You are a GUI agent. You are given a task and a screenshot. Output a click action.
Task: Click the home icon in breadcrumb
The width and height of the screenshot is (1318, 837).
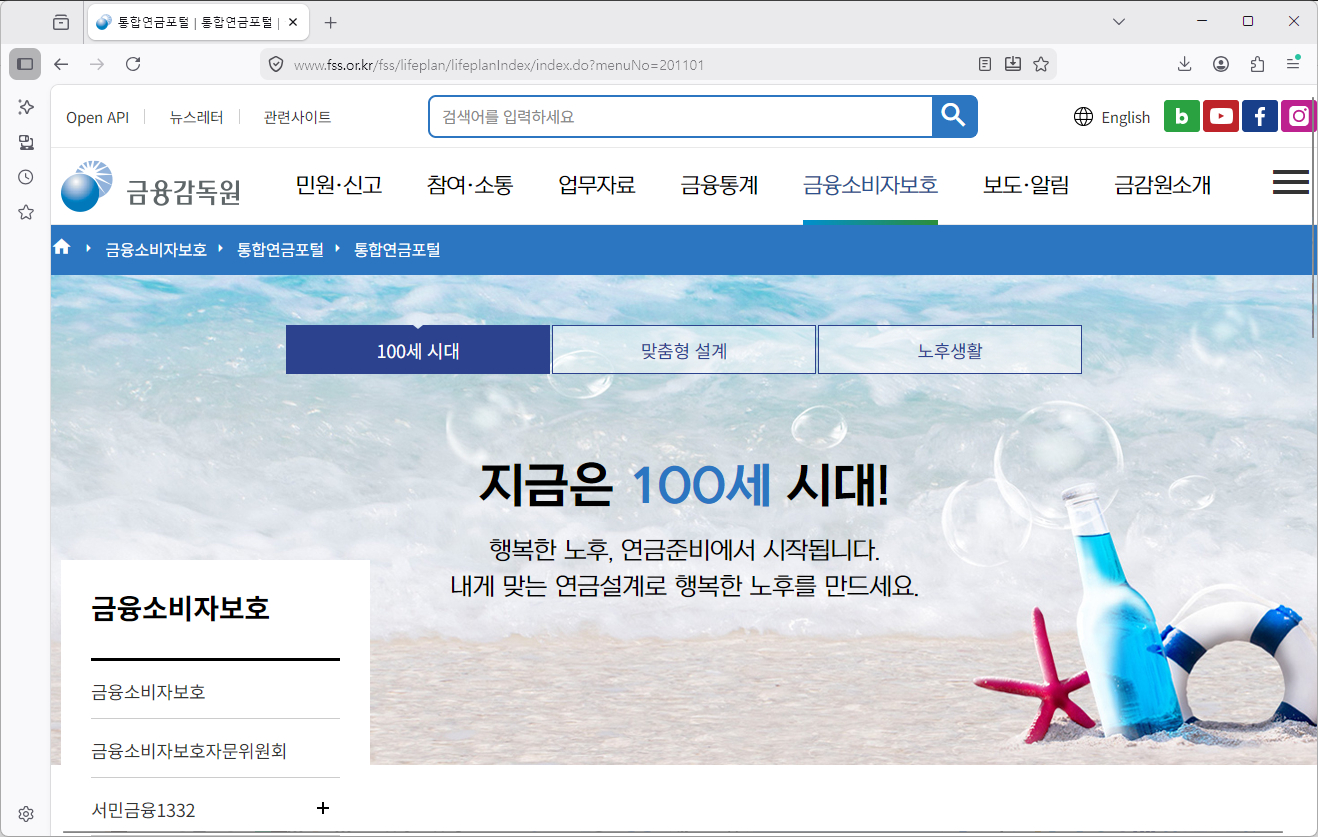coord(62,247)
